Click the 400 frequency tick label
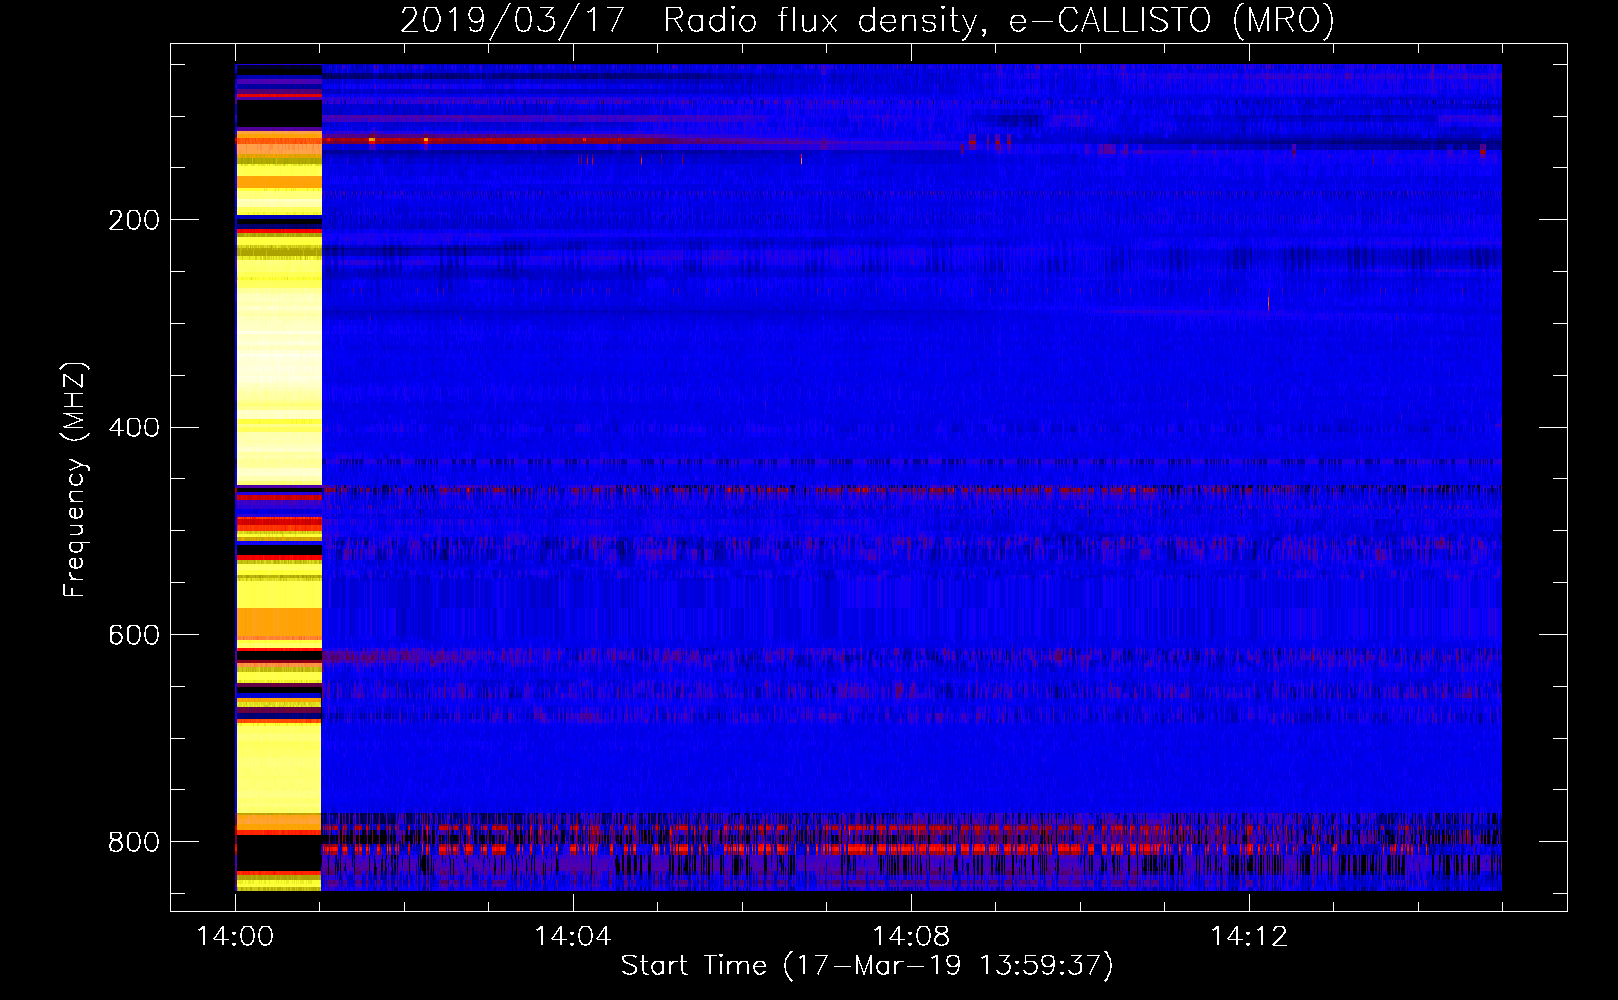The height and width of the screenshot is (1000, 1618). [x=134, y=427]
